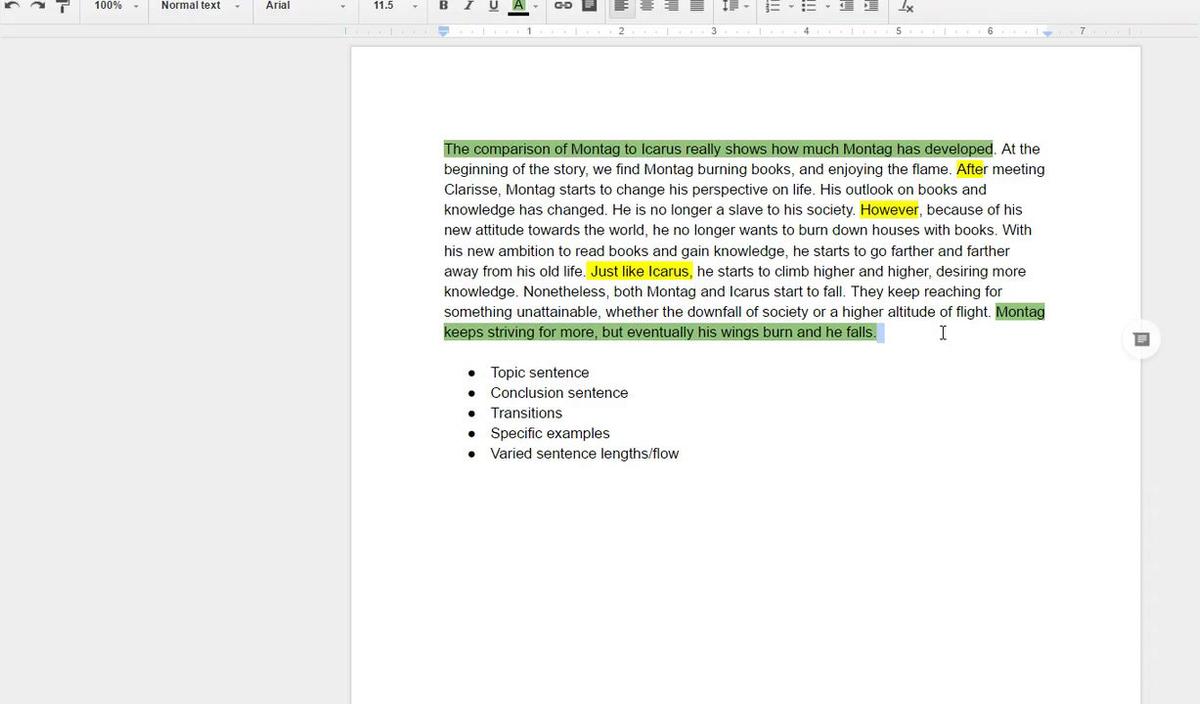Click bullet item 'Specific examples'

550,433
